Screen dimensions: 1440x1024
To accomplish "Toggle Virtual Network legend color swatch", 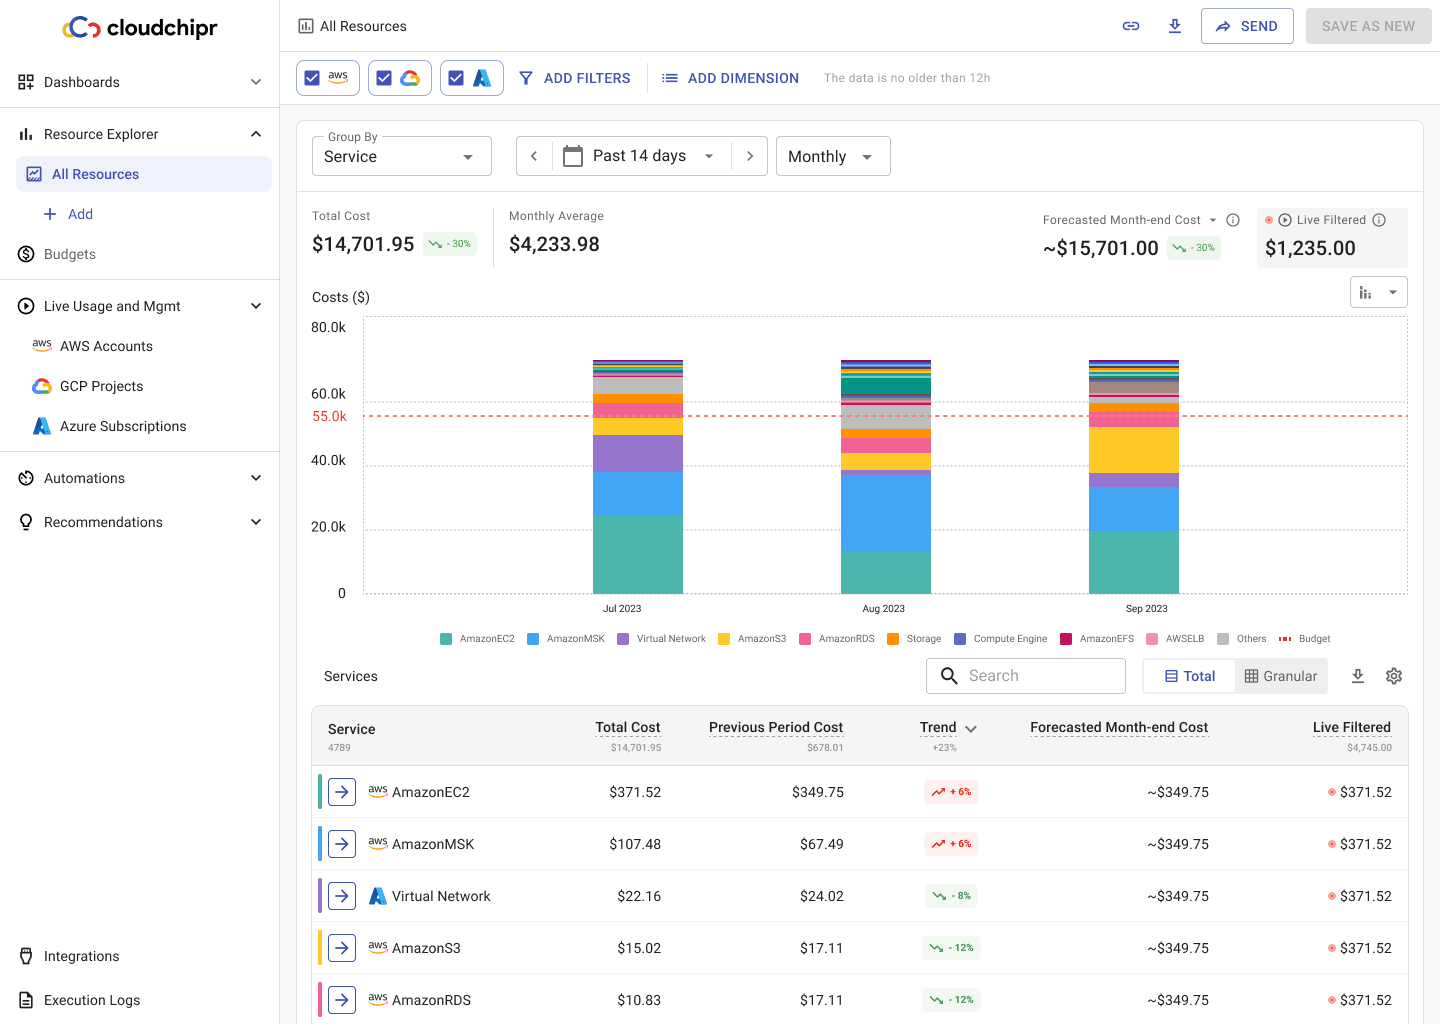I will point(623,639).
